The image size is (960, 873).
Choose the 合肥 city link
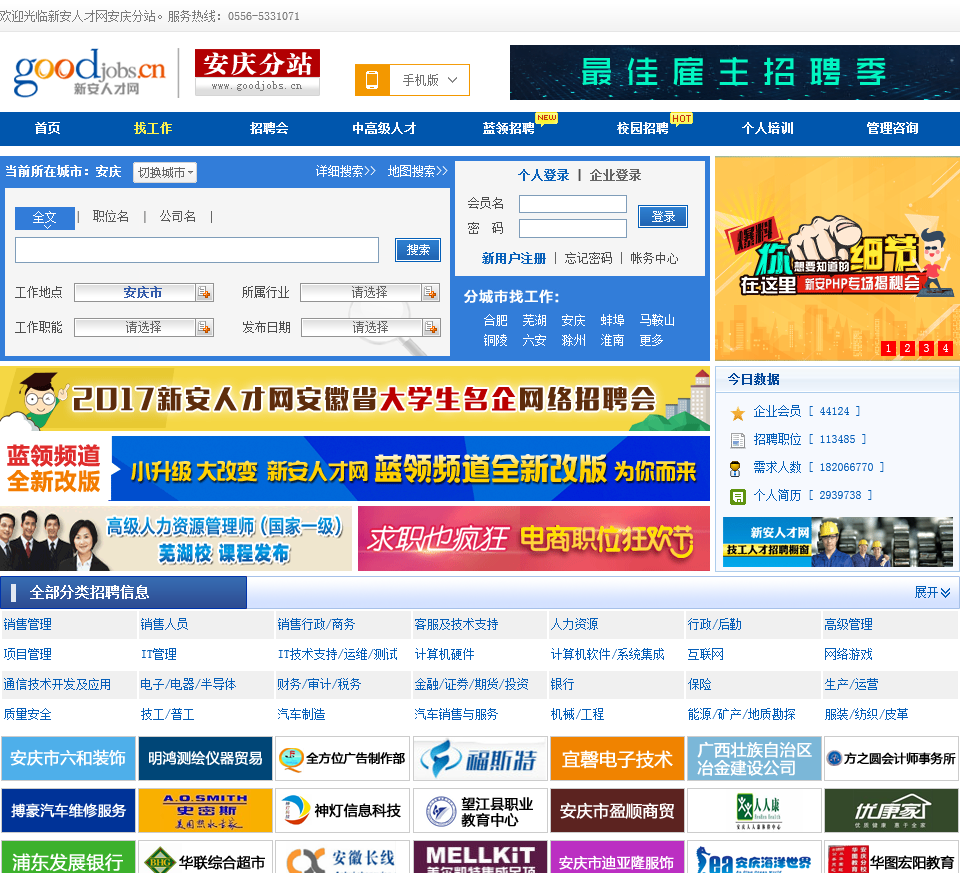point(495,320)
